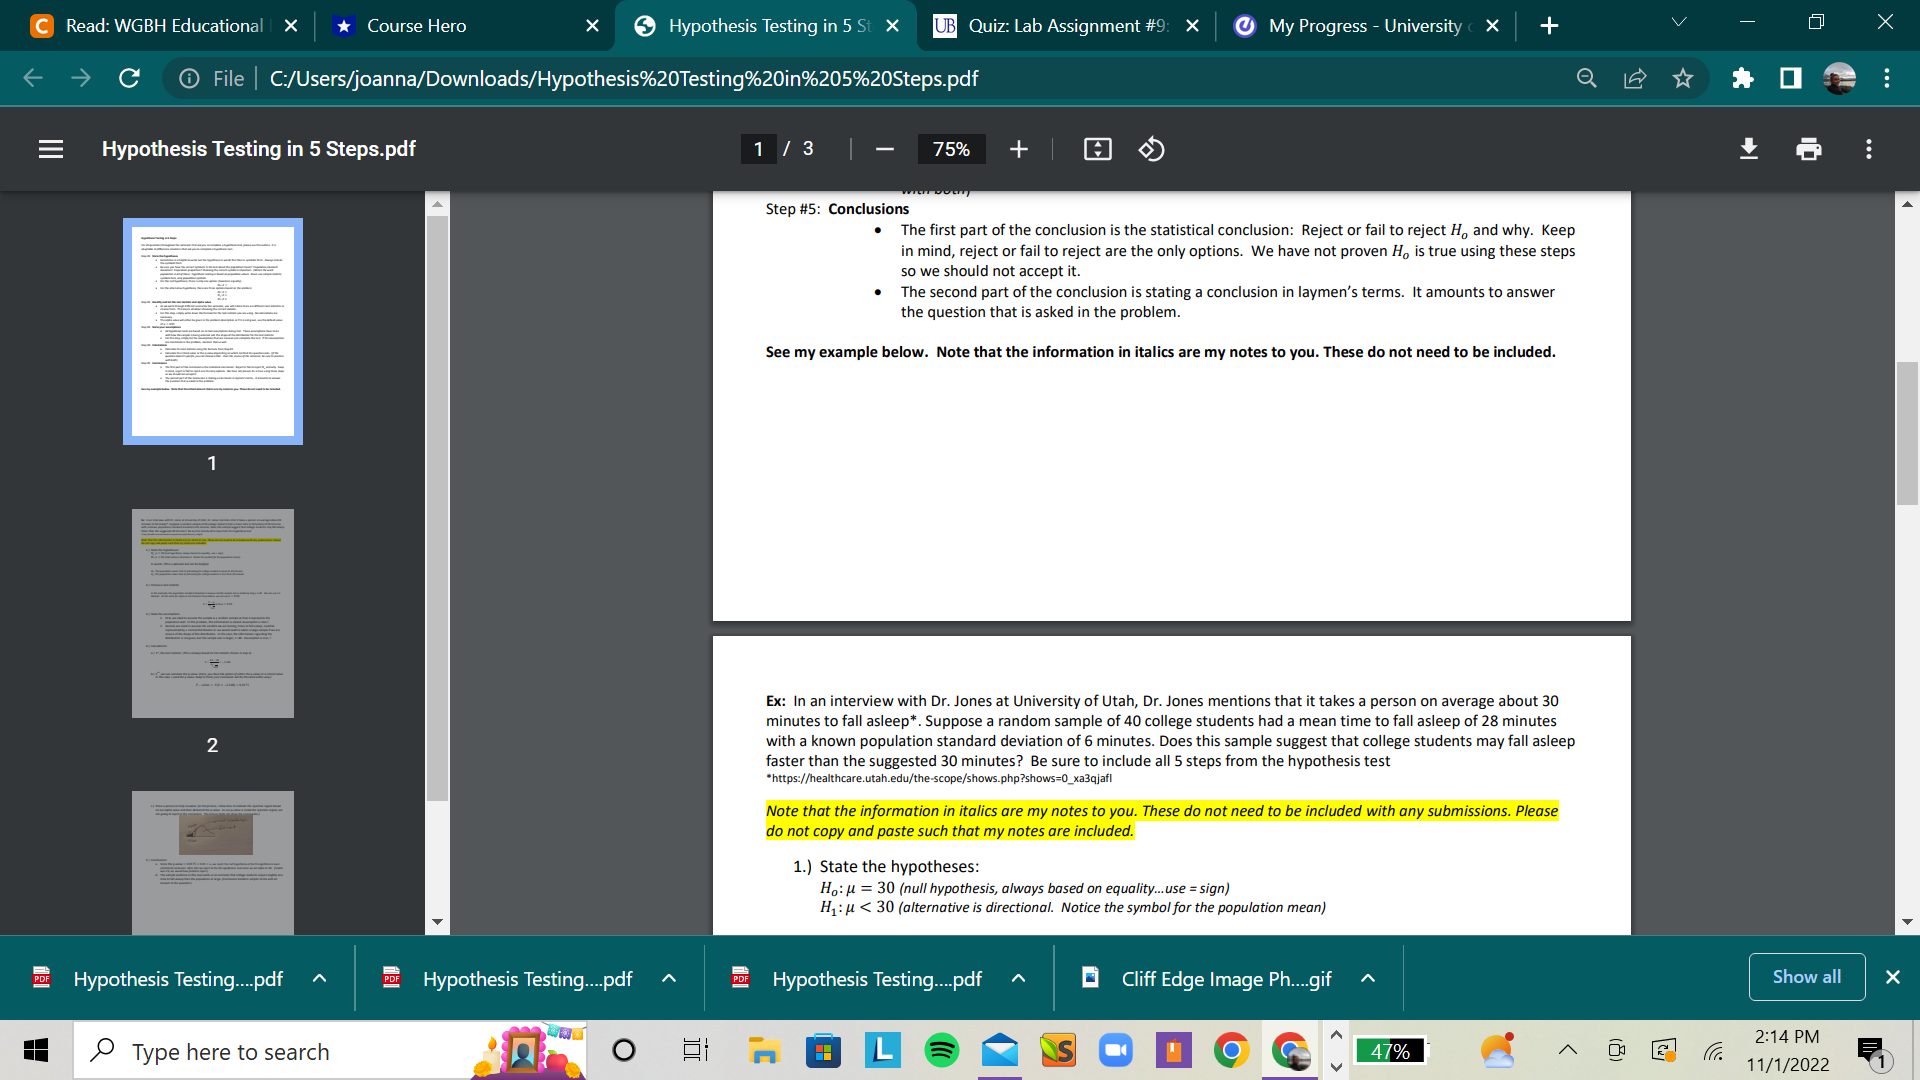Open the PDF sidebar menu
The width and height of the screenshot is (1920, 1080).
50,149
